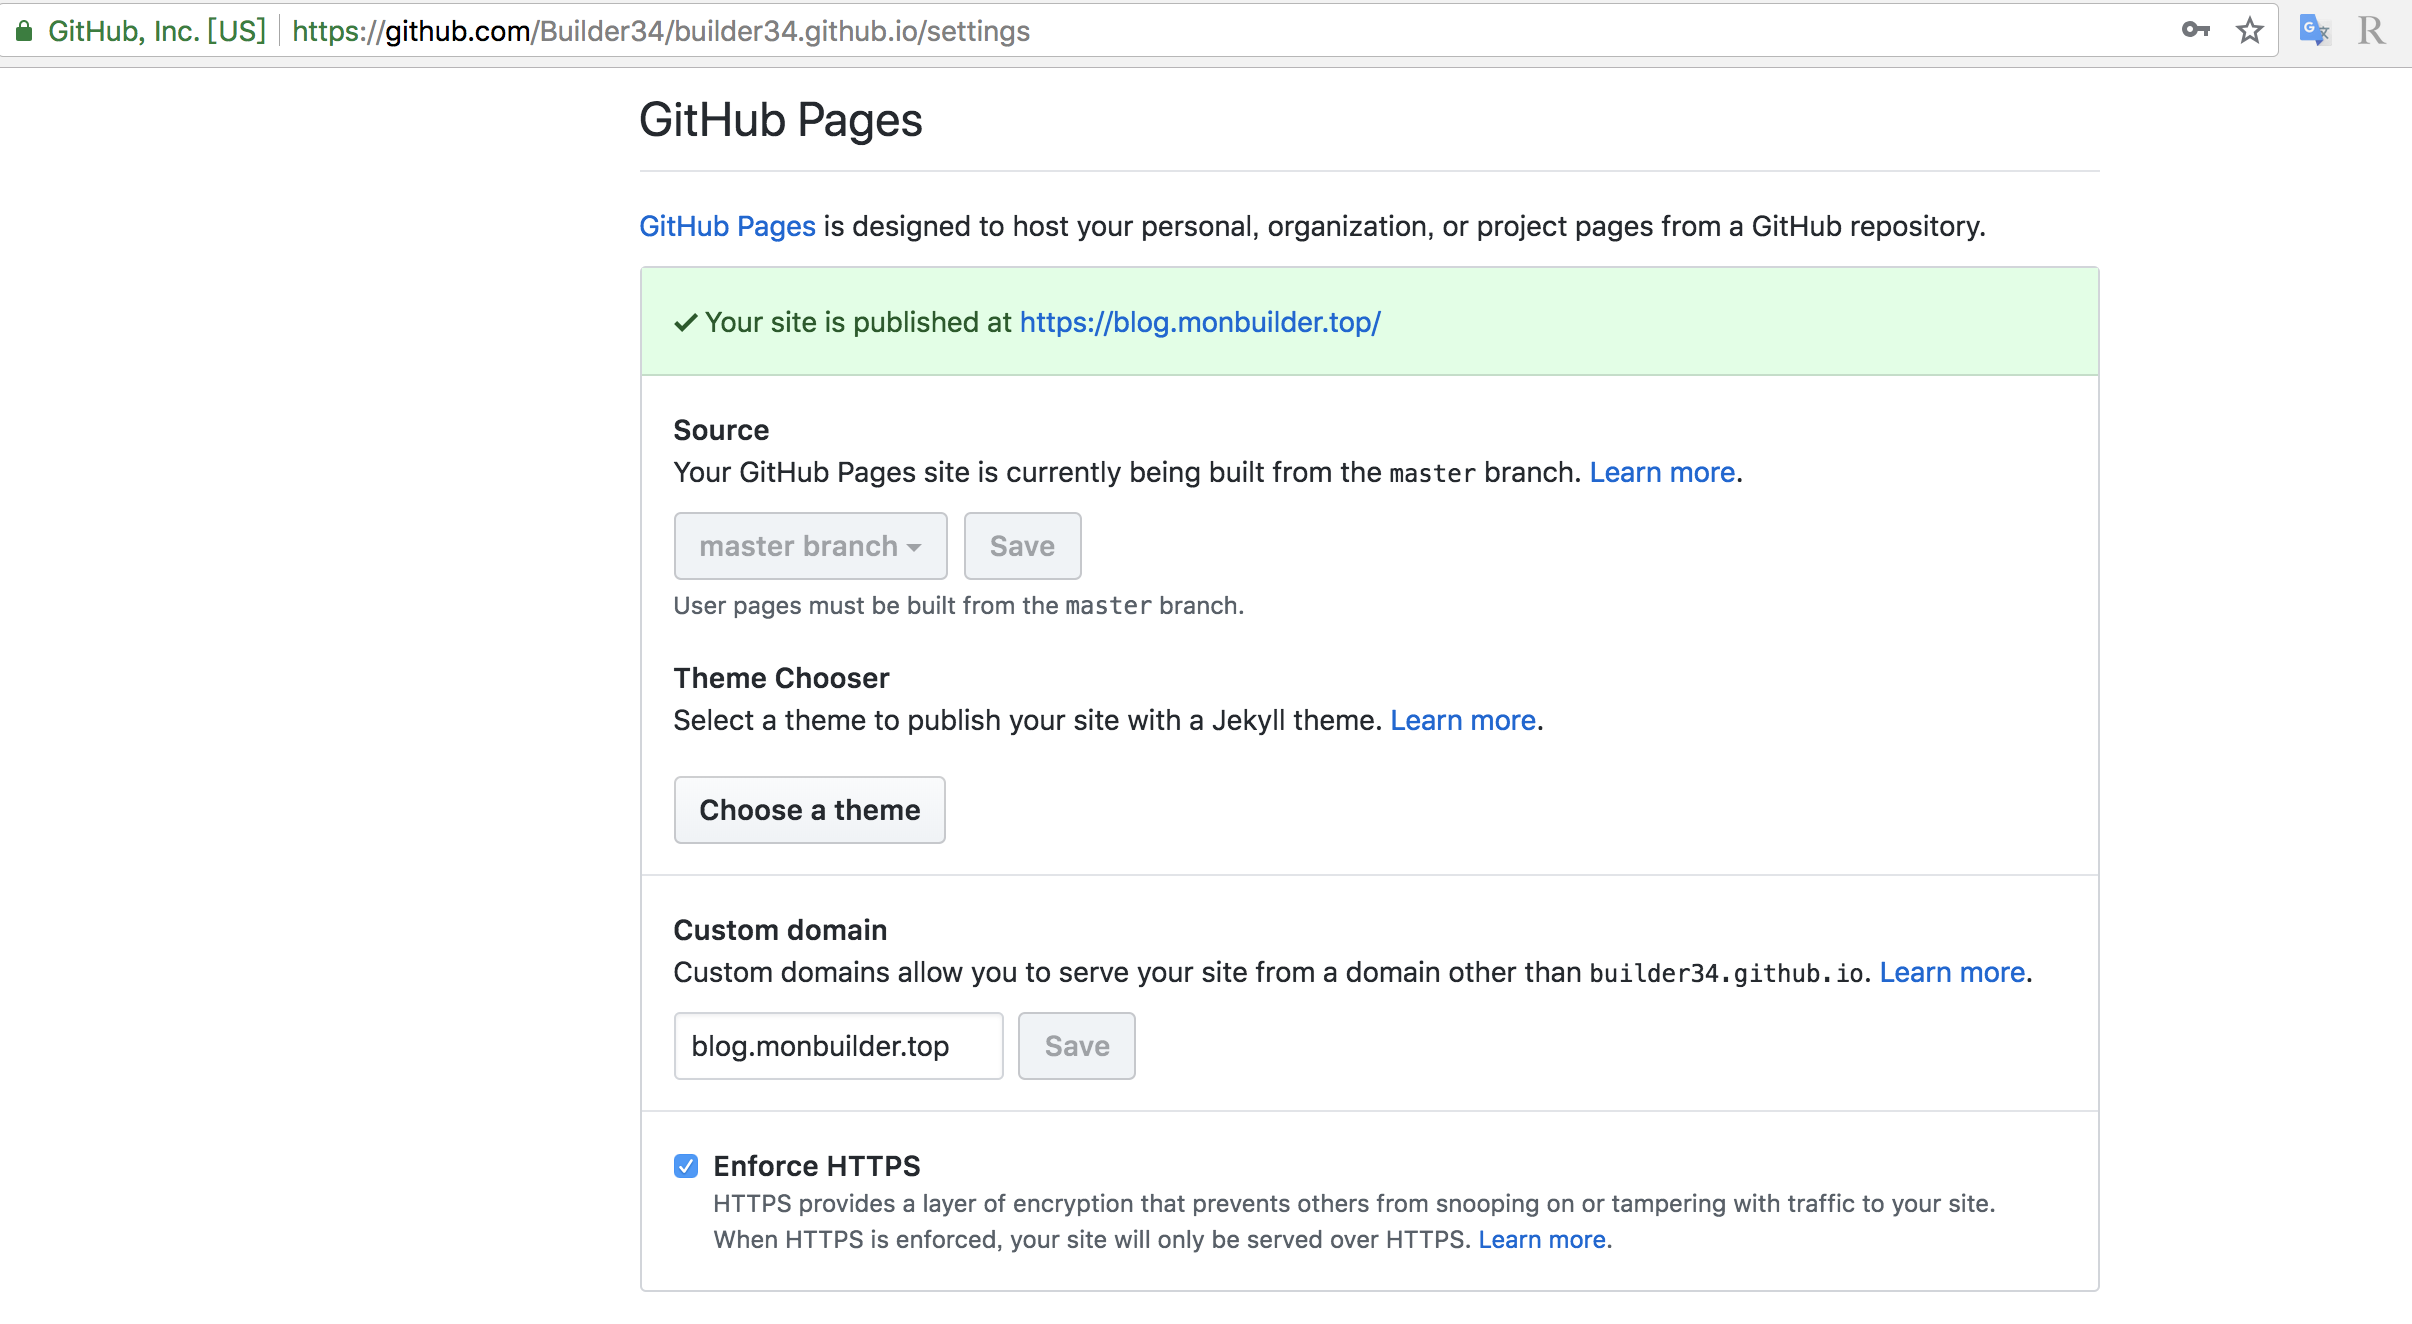
Task: Click the green checkmark in published banner
Action: point(686,322)
